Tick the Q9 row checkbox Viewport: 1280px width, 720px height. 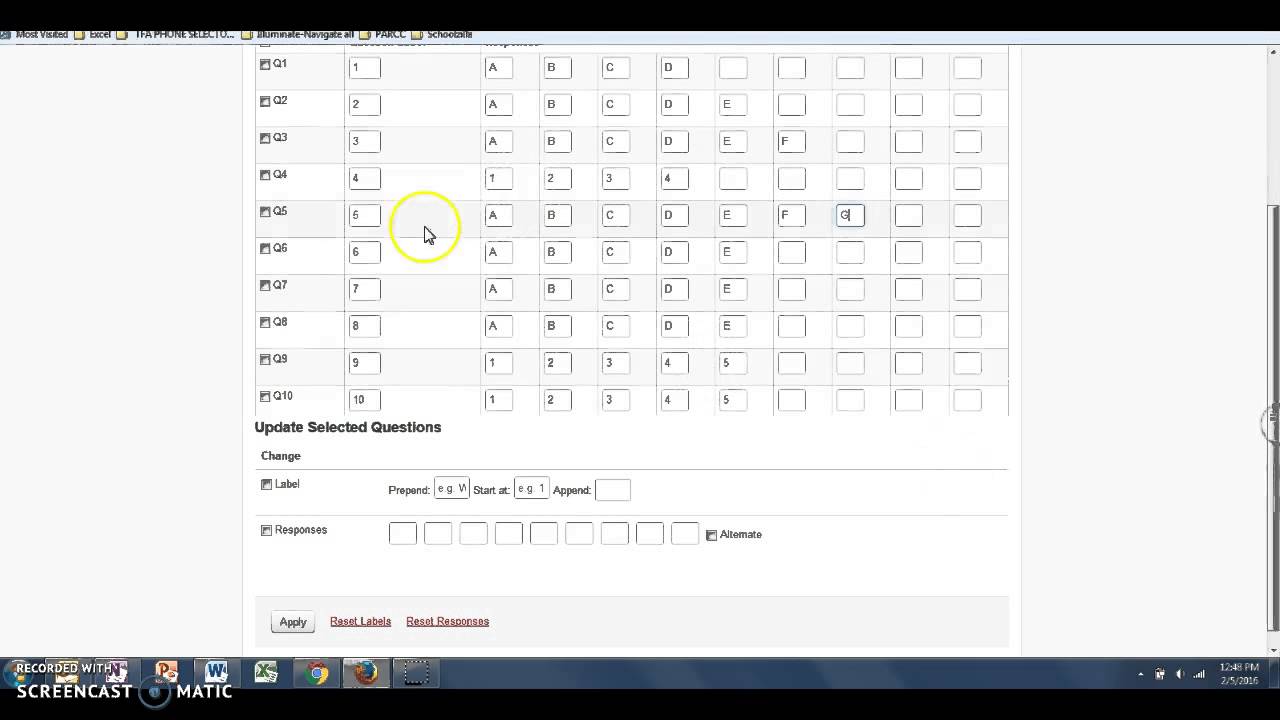pyautogui.click(x=265, y=360)
